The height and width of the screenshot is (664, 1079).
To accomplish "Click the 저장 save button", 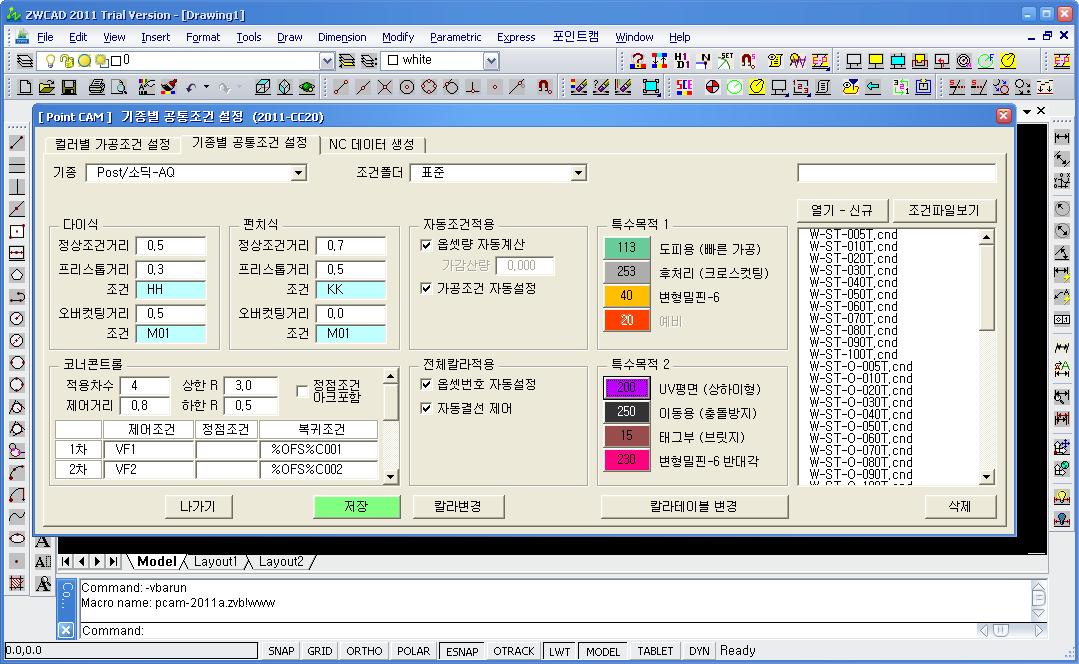I will pyautogui.click(x=356, y=506).
